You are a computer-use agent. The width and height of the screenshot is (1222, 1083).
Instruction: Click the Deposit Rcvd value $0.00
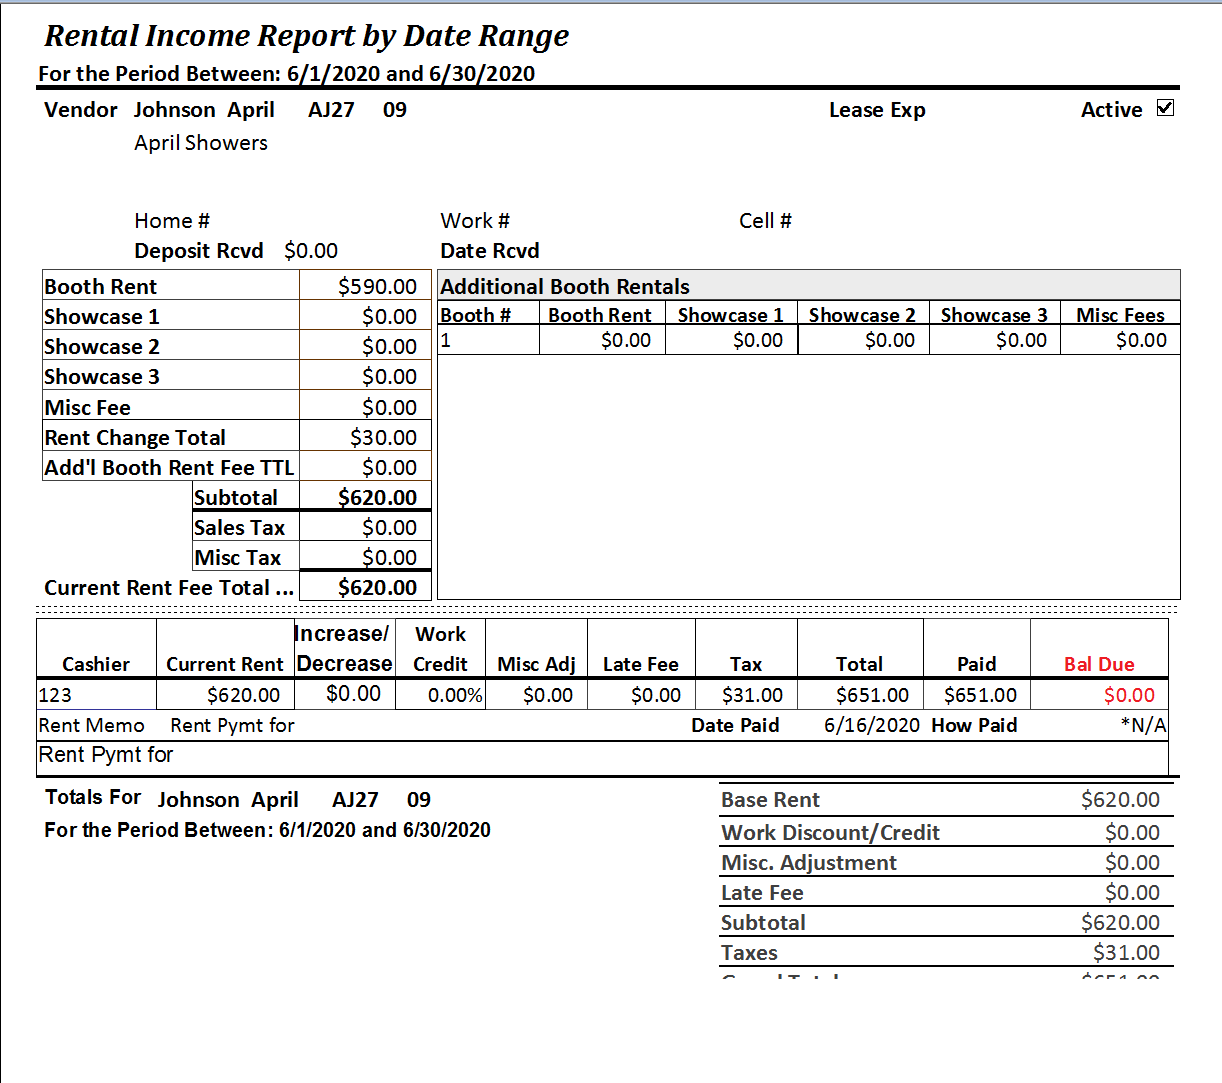(x=311, y=251)
